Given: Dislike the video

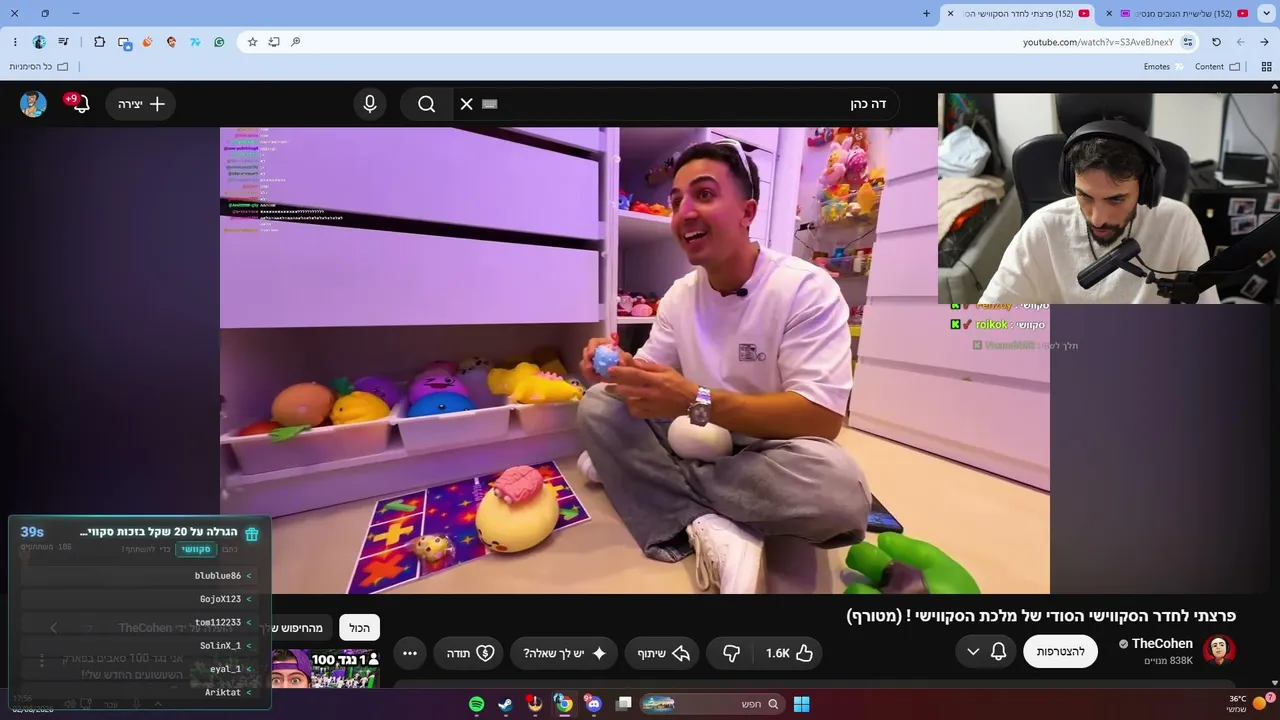Looking at the screenshot, I should [731, 653].
